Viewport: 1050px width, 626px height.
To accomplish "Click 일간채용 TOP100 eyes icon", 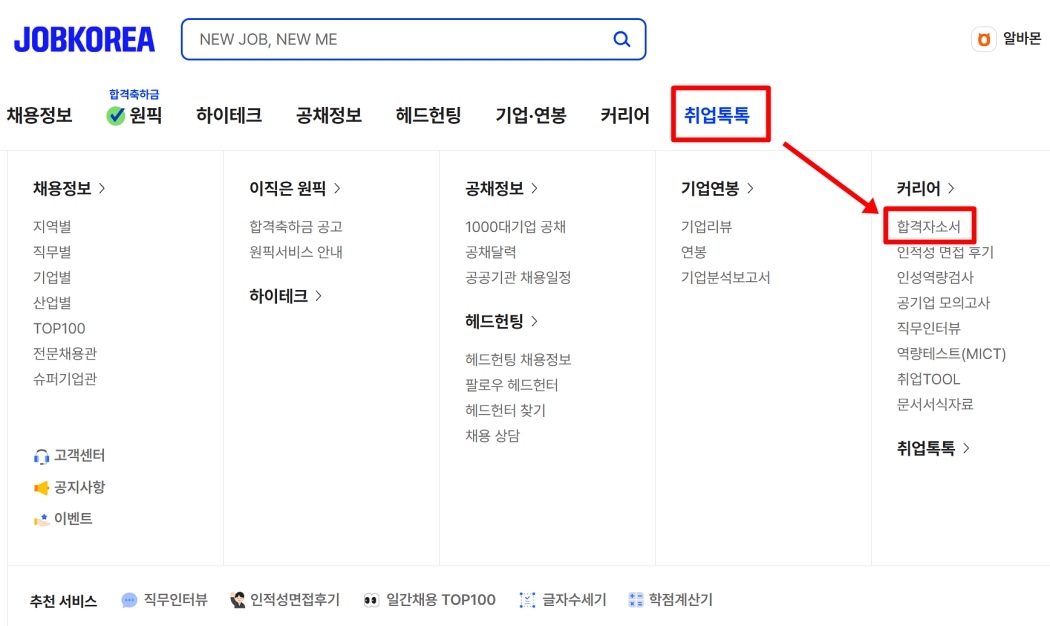I will pos(371,601).
